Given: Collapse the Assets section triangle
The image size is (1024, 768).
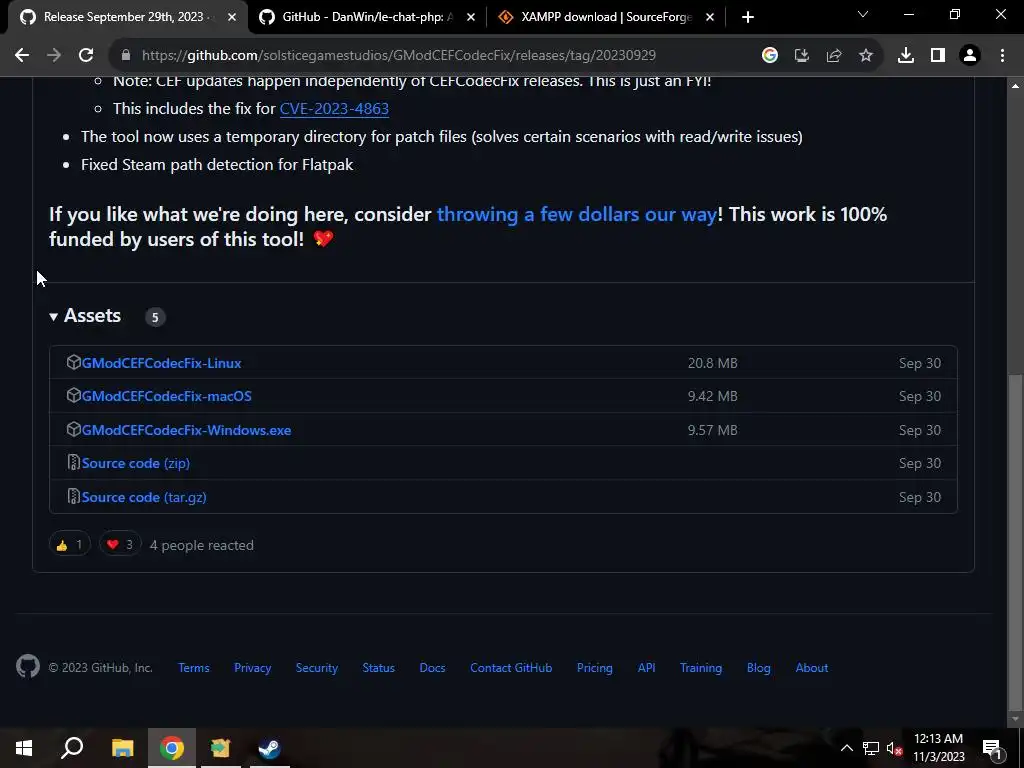Looking at the screenshot, I should 54,317.
